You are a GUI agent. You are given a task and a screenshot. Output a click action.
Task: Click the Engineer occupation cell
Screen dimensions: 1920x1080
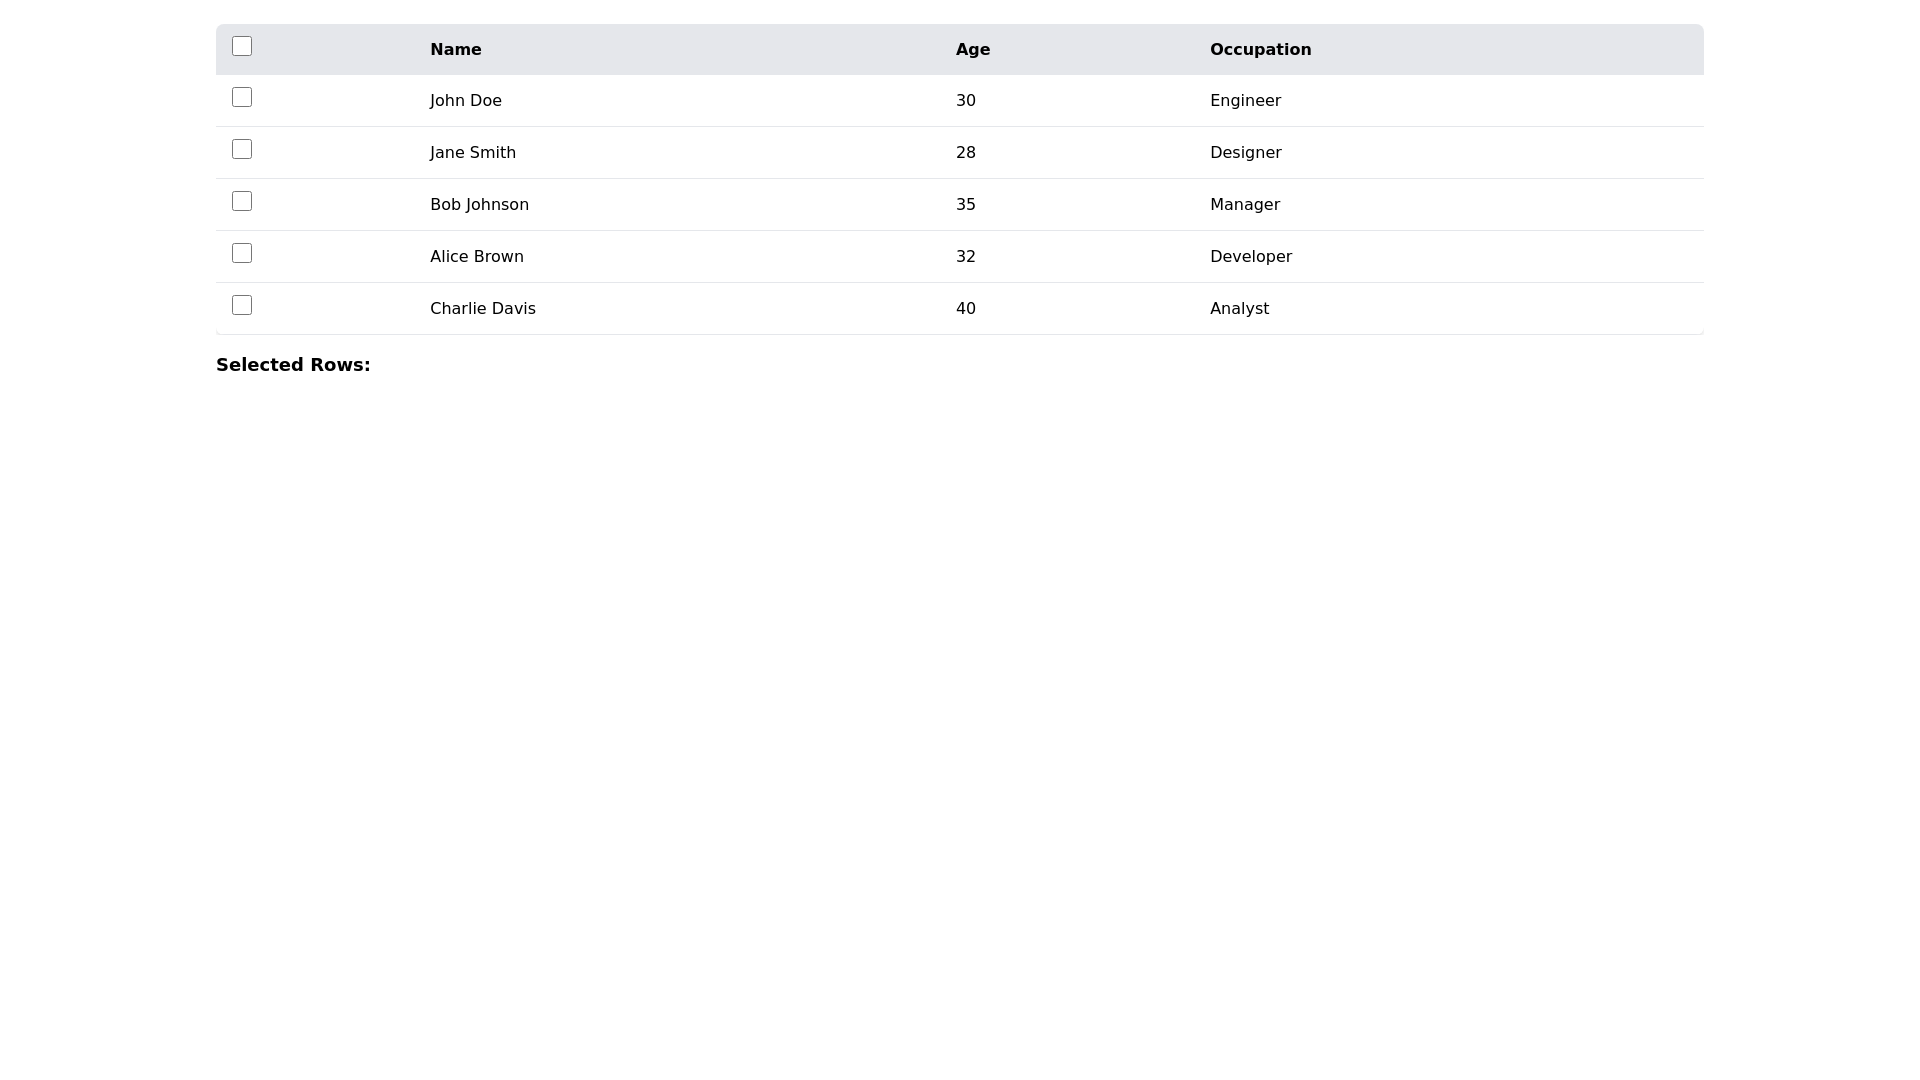coord(1245,100)
